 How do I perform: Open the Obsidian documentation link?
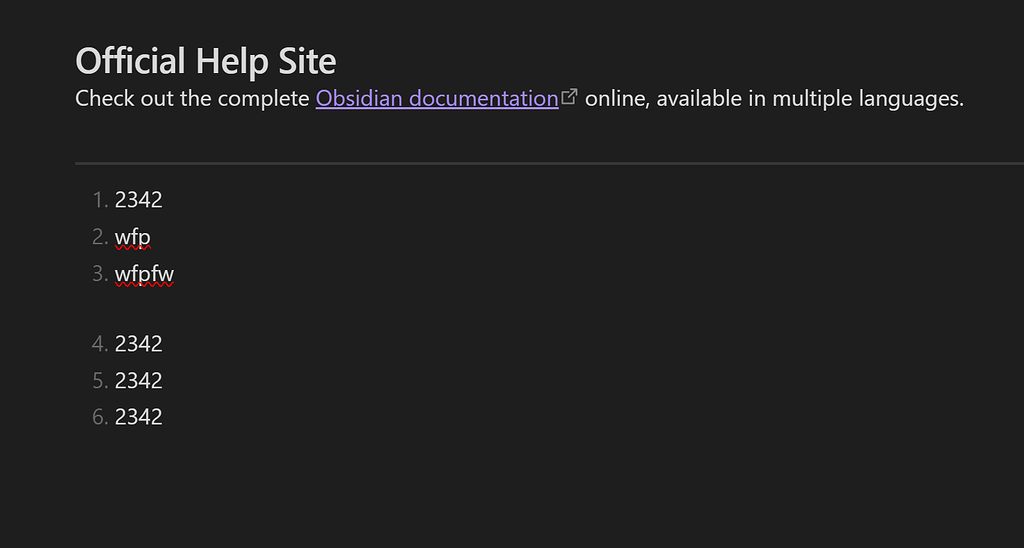coord(436,99)
